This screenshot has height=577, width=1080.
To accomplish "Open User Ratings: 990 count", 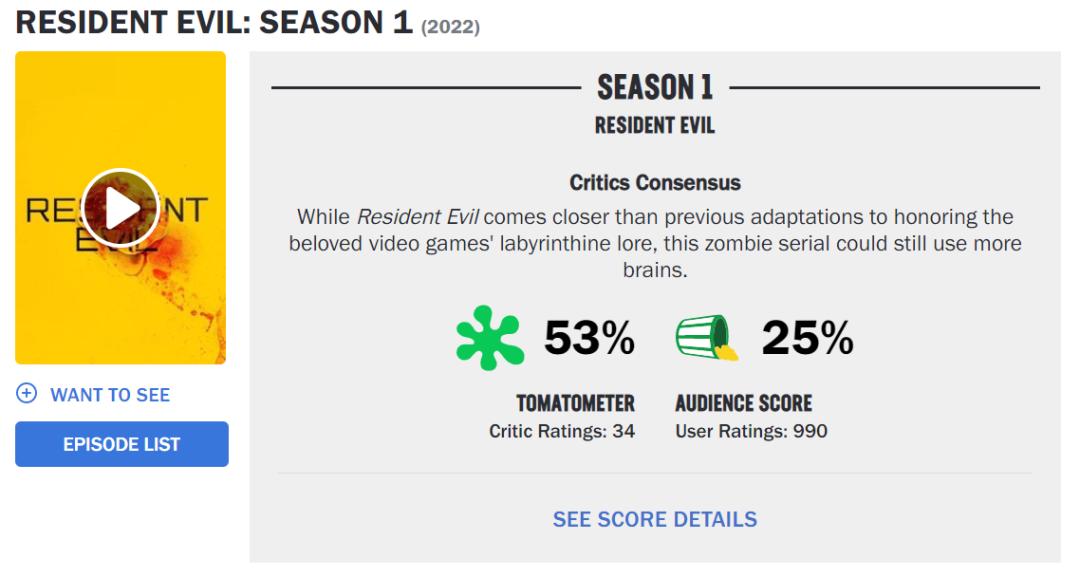I will click(x=751, y=431).
